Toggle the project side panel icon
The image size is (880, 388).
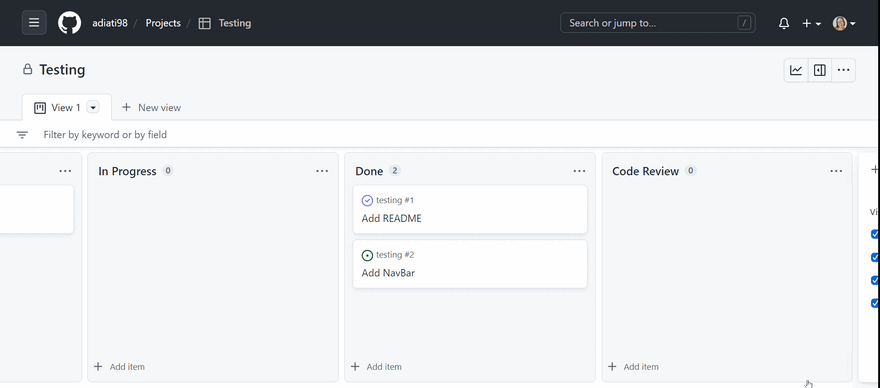820,70
